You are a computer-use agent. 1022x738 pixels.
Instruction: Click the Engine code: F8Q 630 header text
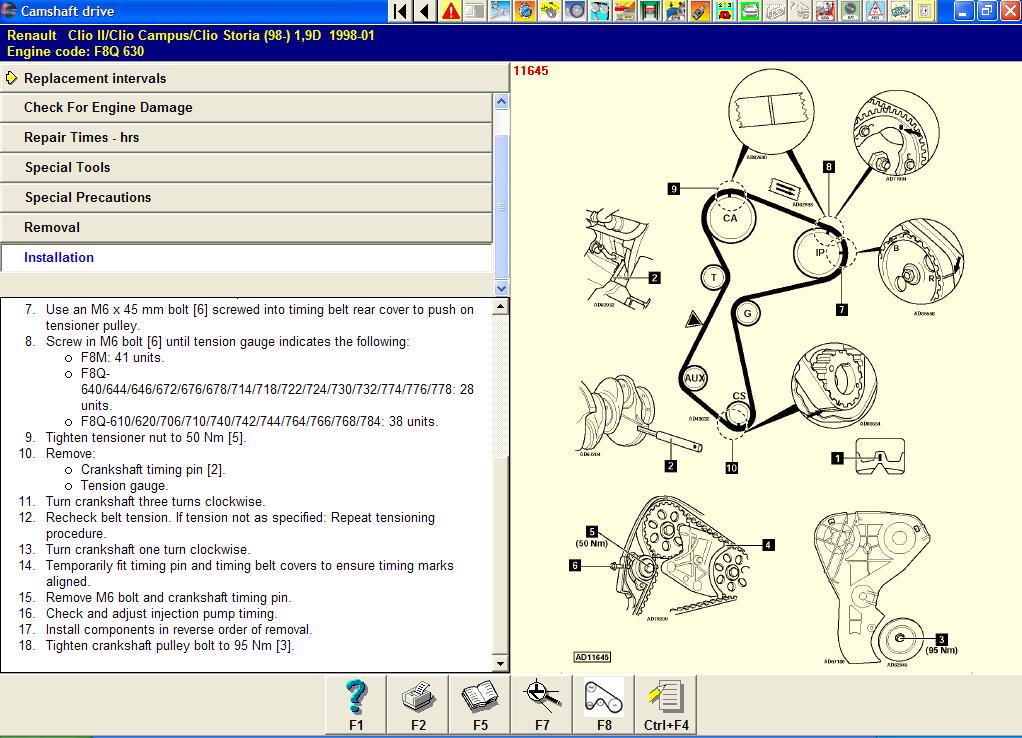76,52
